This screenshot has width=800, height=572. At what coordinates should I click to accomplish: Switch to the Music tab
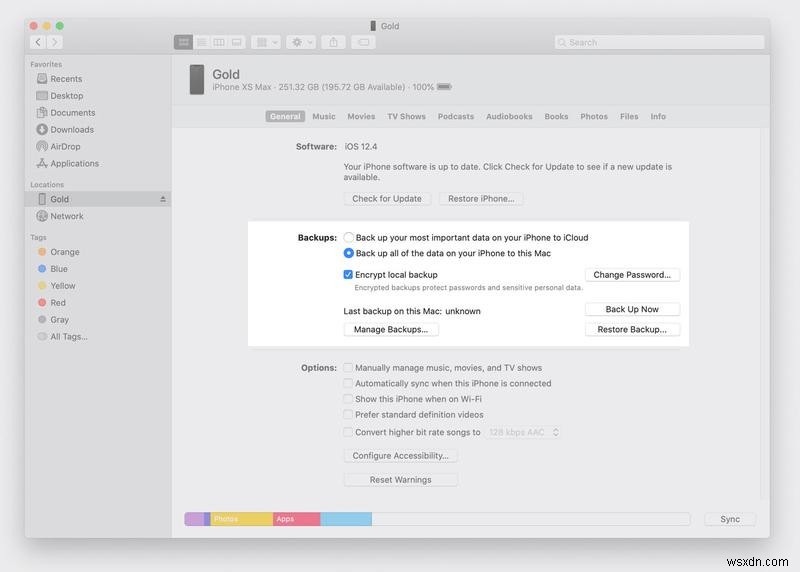323,116
